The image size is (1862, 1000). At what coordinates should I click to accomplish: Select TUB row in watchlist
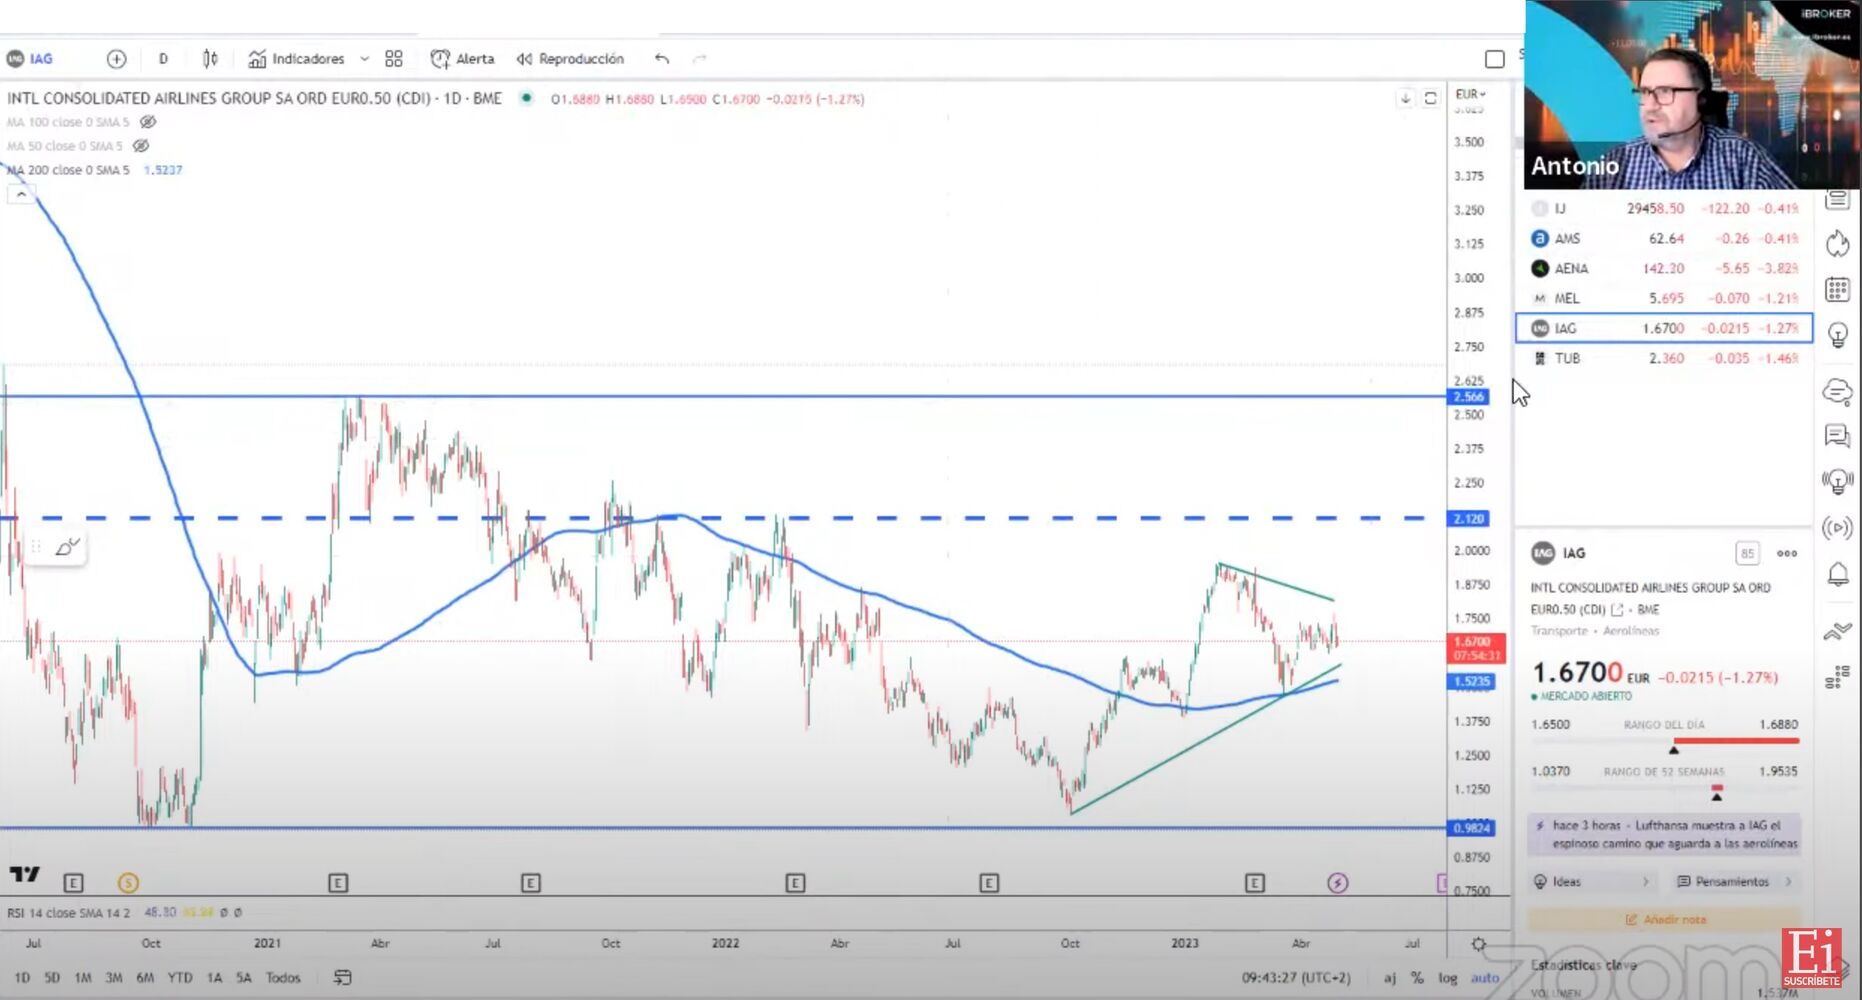tap(1664, 359)
